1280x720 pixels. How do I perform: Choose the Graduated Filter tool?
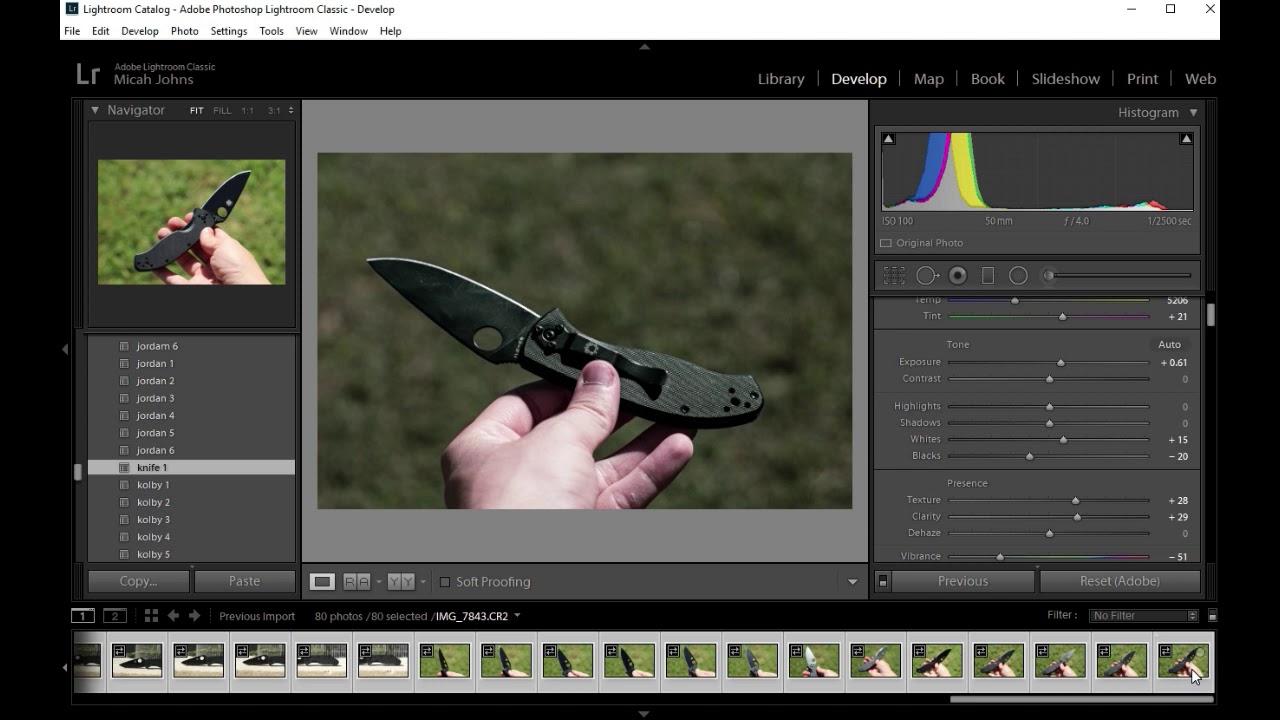pos(988,275)
